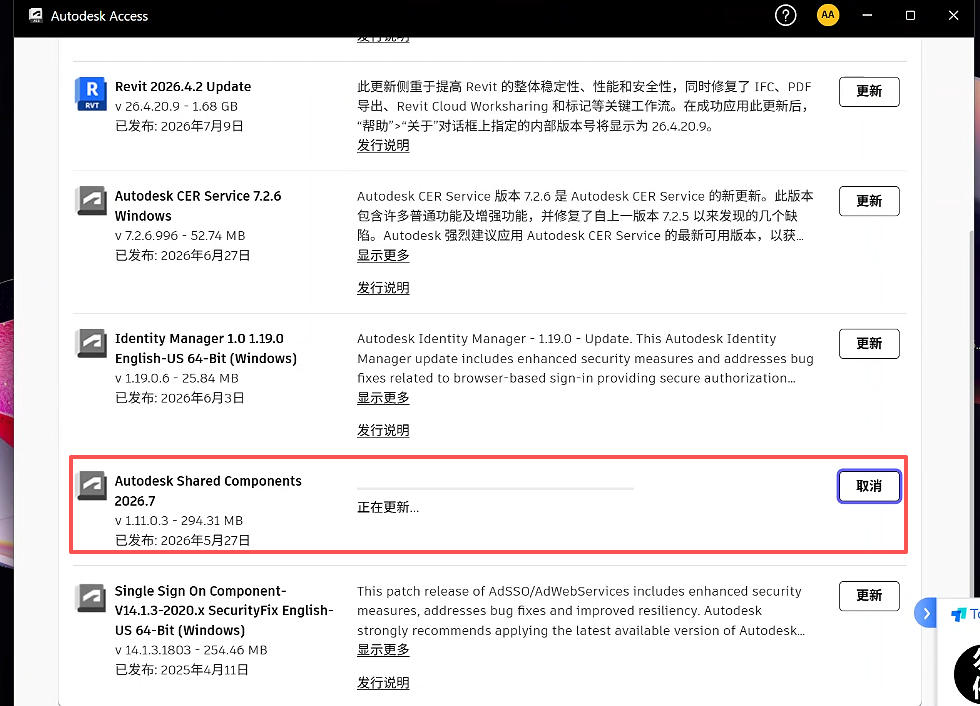This screenshot has width=980, height=706.
Task: Click the Single Sign On Component icon
Action: pos(91,597)
